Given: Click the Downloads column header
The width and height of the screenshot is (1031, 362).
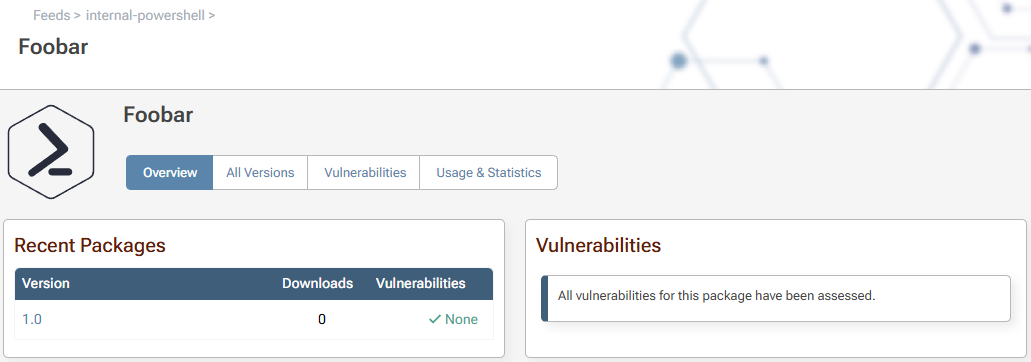Looking at the screenshot, I should [x=318, y=284].
